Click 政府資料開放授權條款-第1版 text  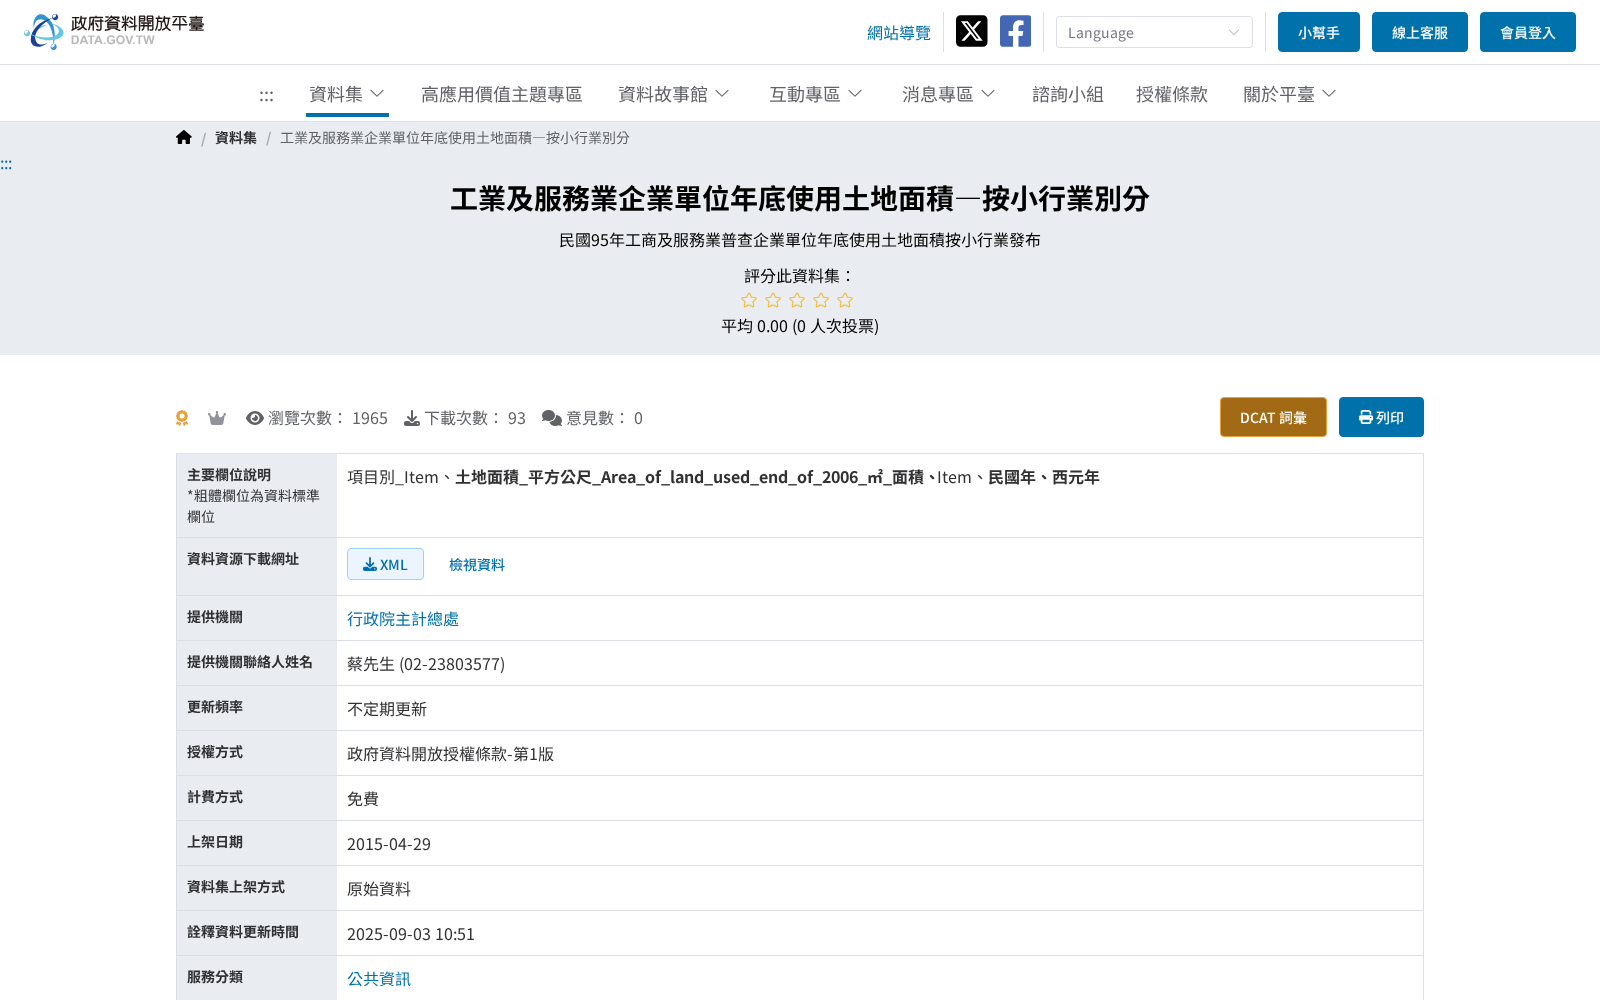(450, 754)
